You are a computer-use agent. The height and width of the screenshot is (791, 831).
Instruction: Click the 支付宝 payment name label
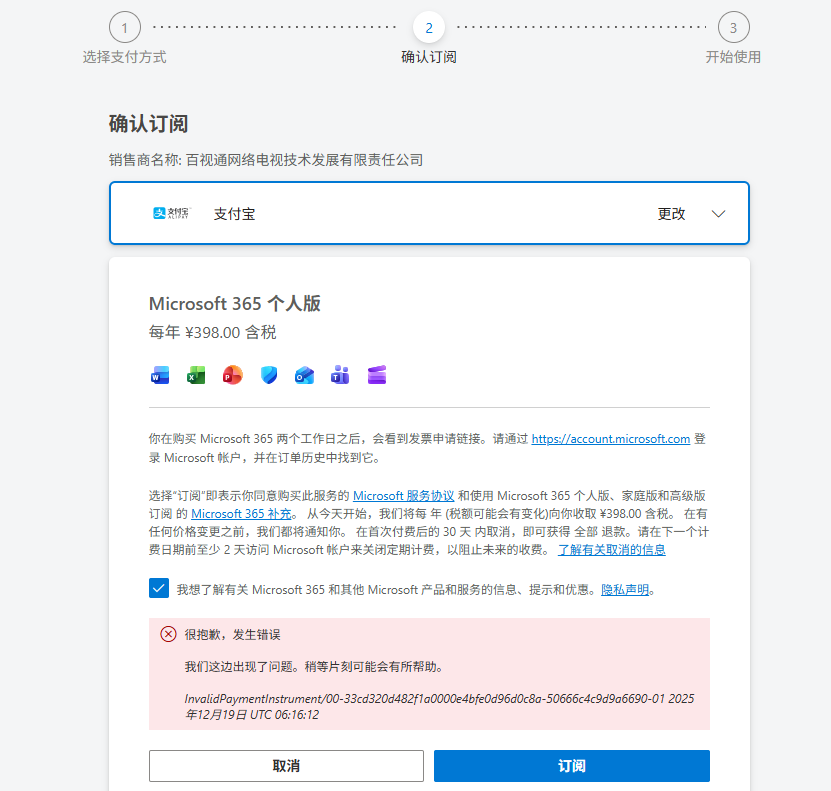click(x=234, y=214)
